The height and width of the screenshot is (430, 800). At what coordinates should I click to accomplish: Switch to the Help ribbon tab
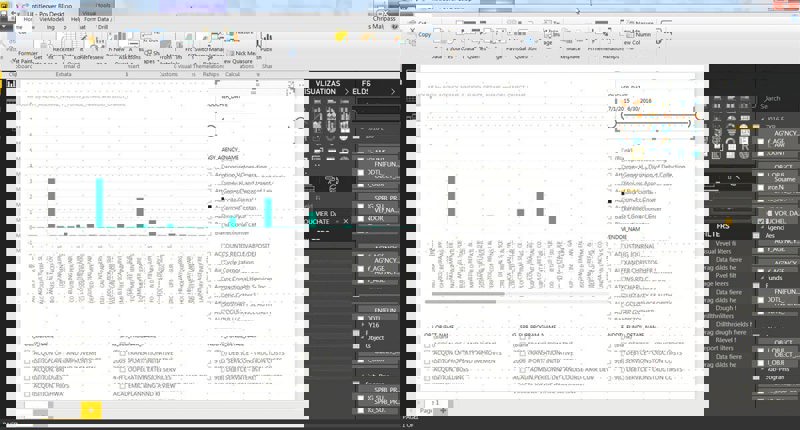pos(76,19)
